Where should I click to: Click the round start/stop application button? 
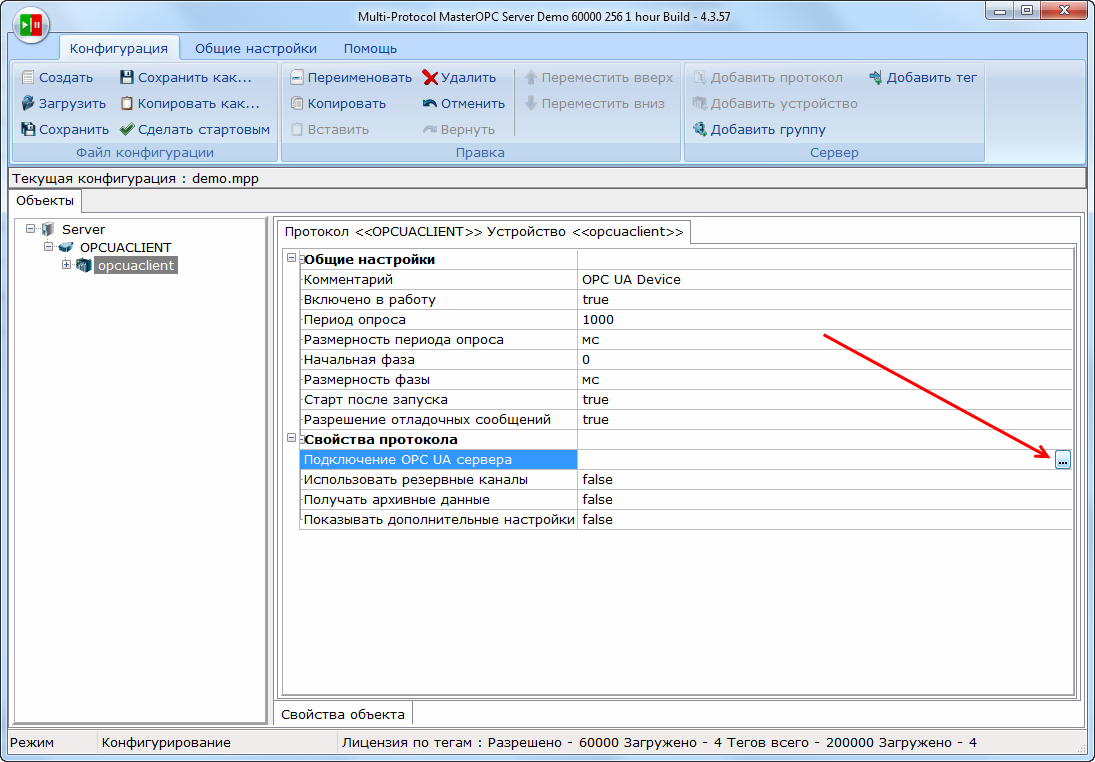pos(31,24)
